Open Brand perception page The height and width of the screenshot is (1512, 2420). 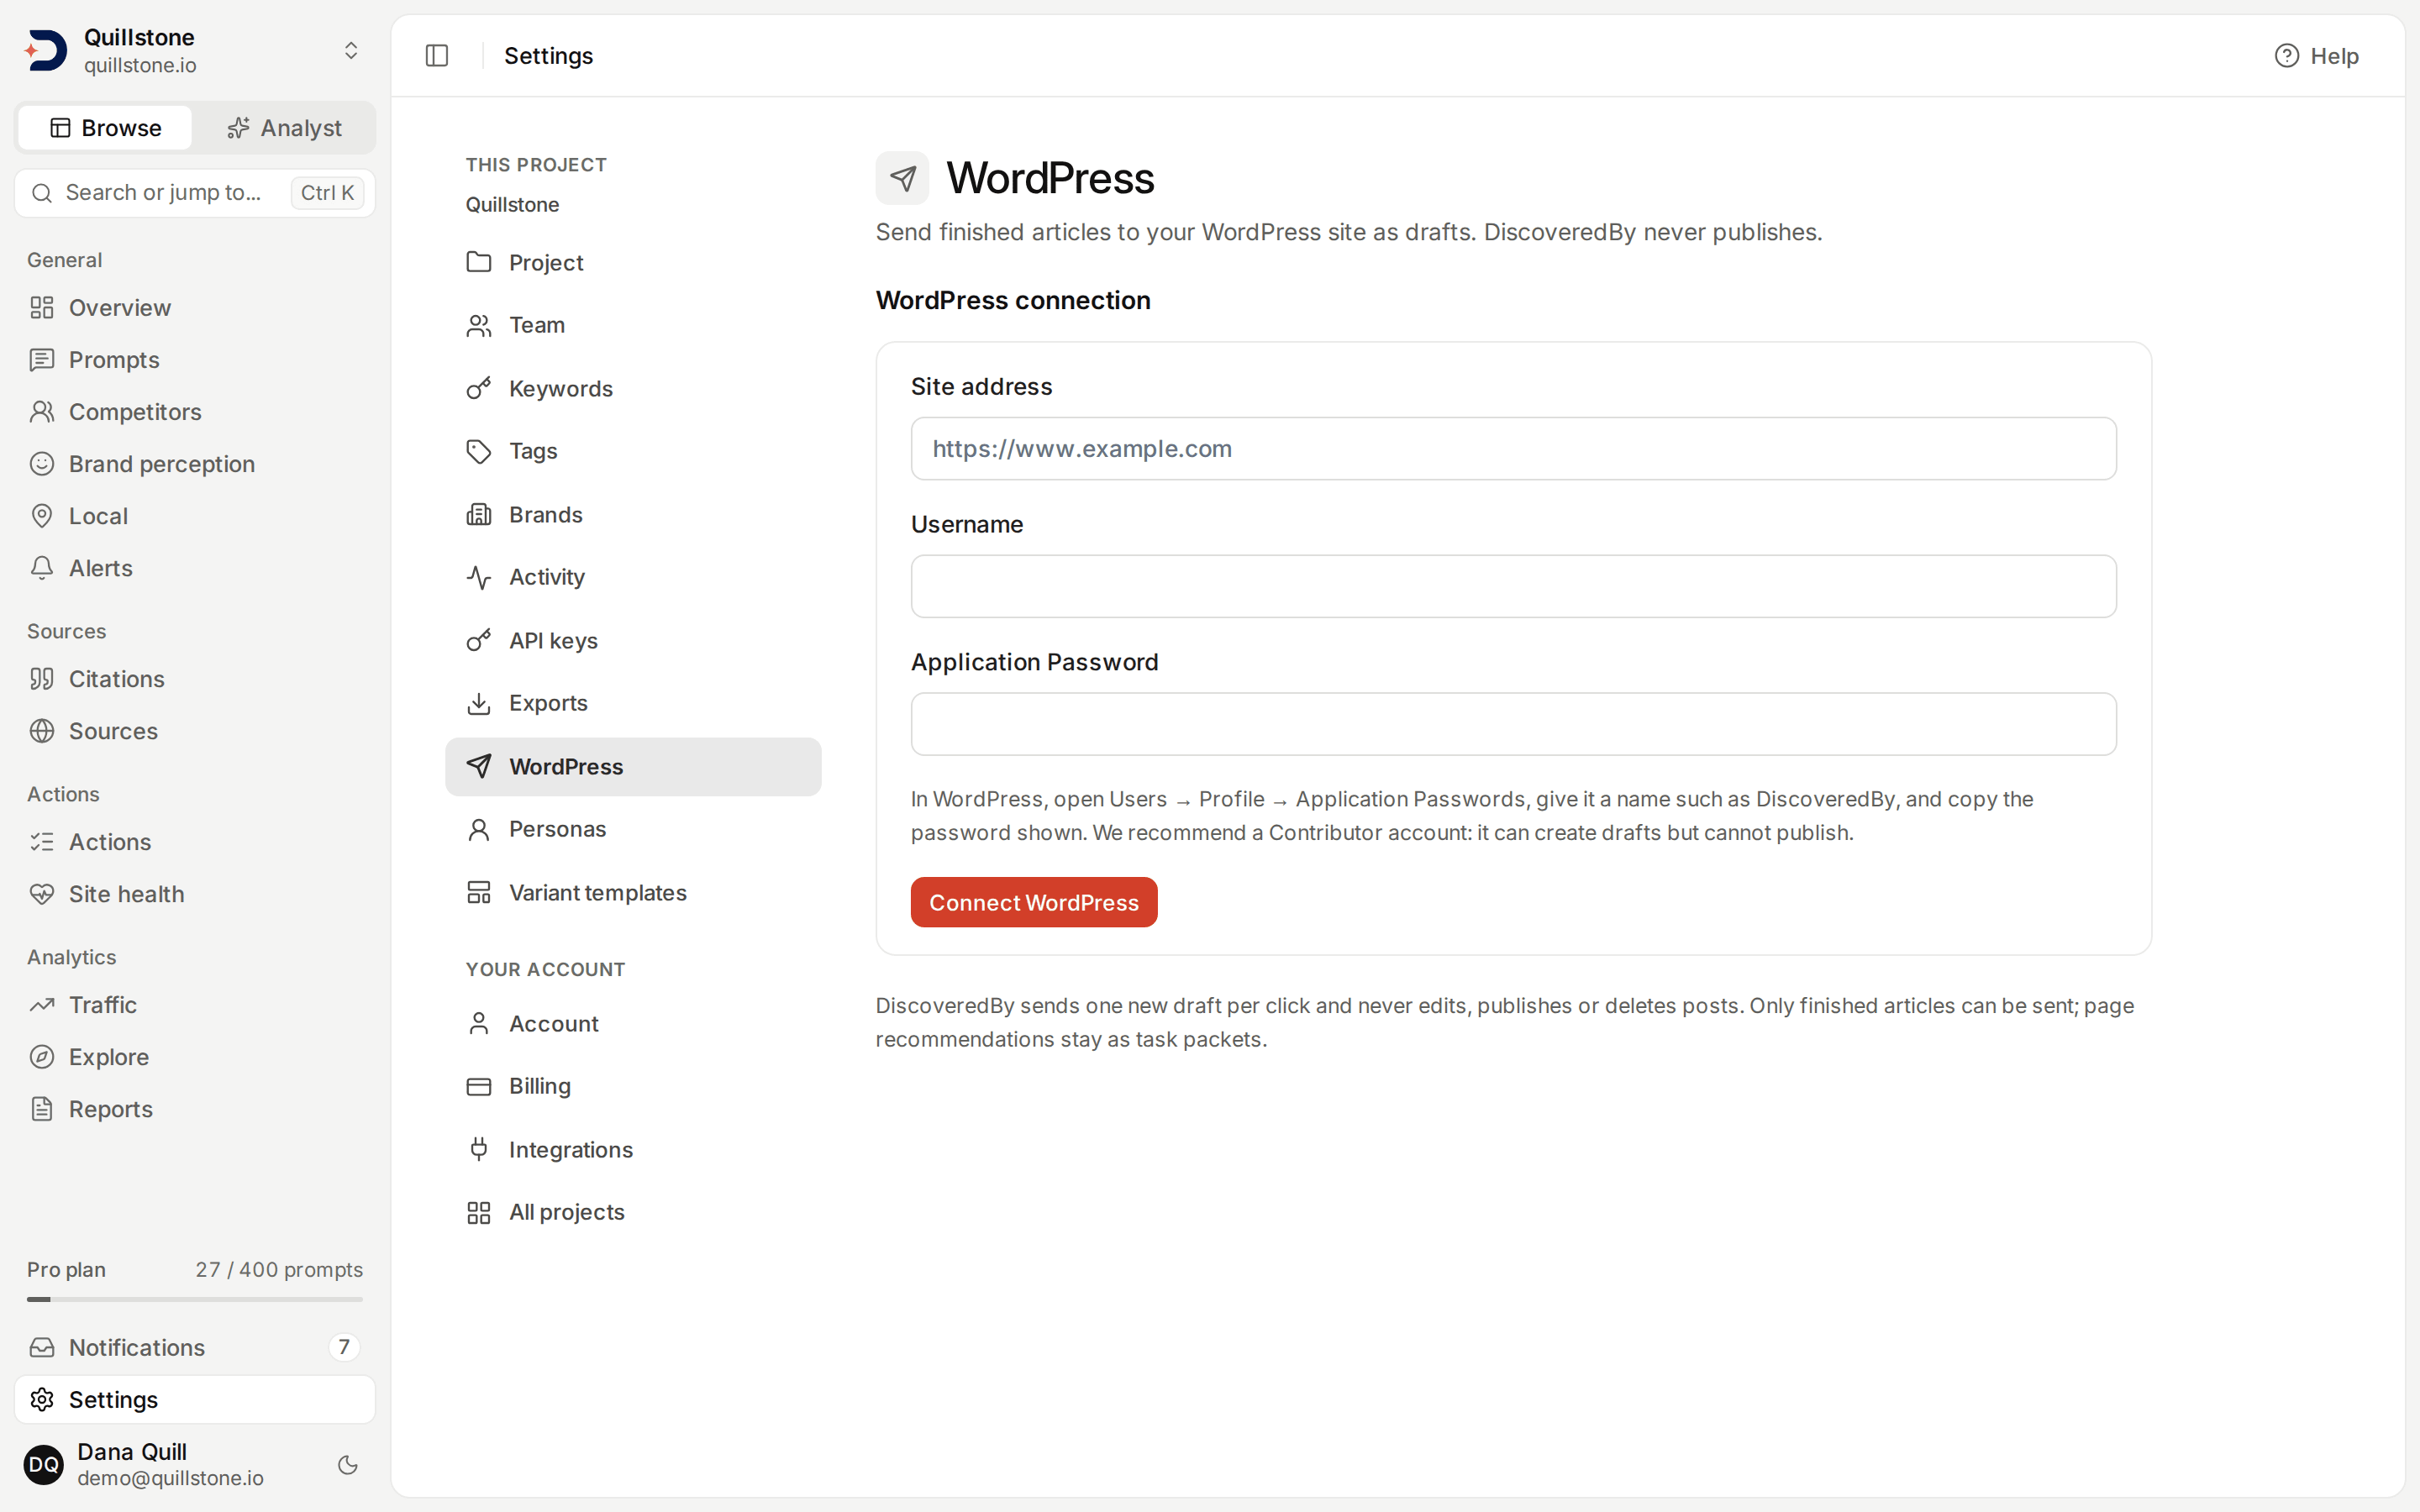(x=195, y=464)
